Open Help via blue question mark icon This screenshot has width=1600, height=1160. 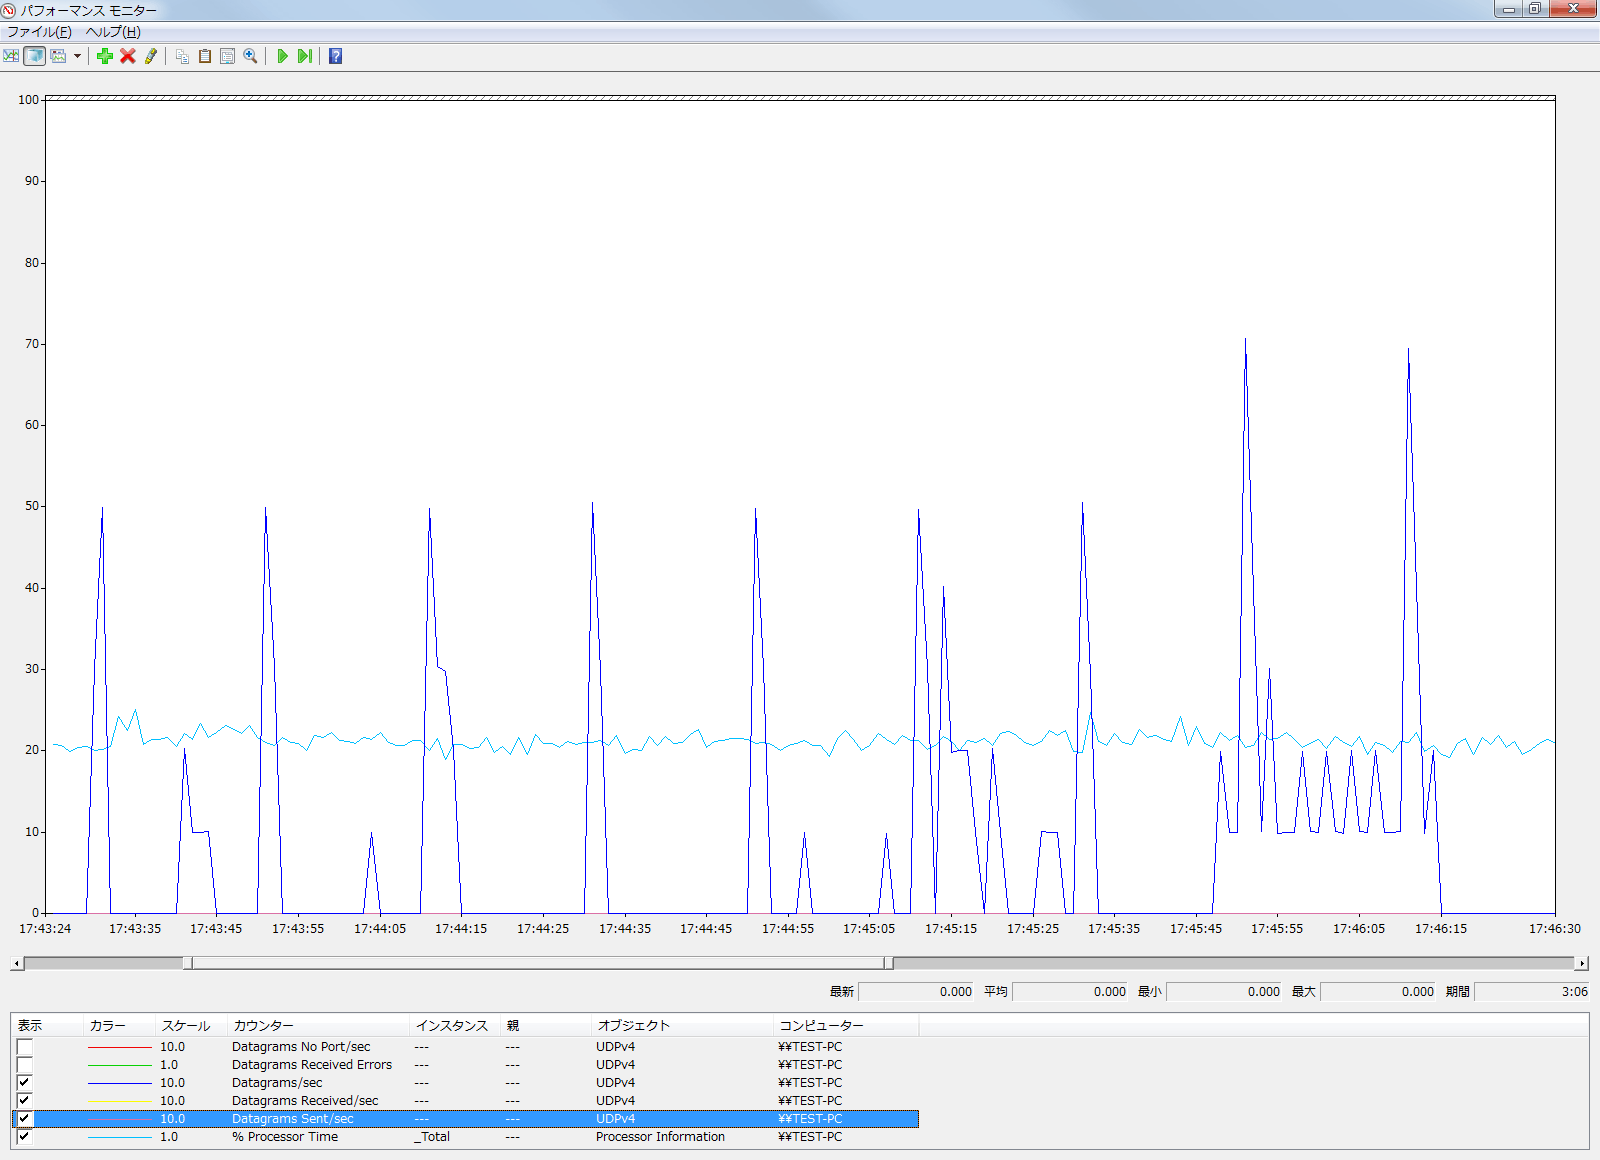click(x=336, y=56)
